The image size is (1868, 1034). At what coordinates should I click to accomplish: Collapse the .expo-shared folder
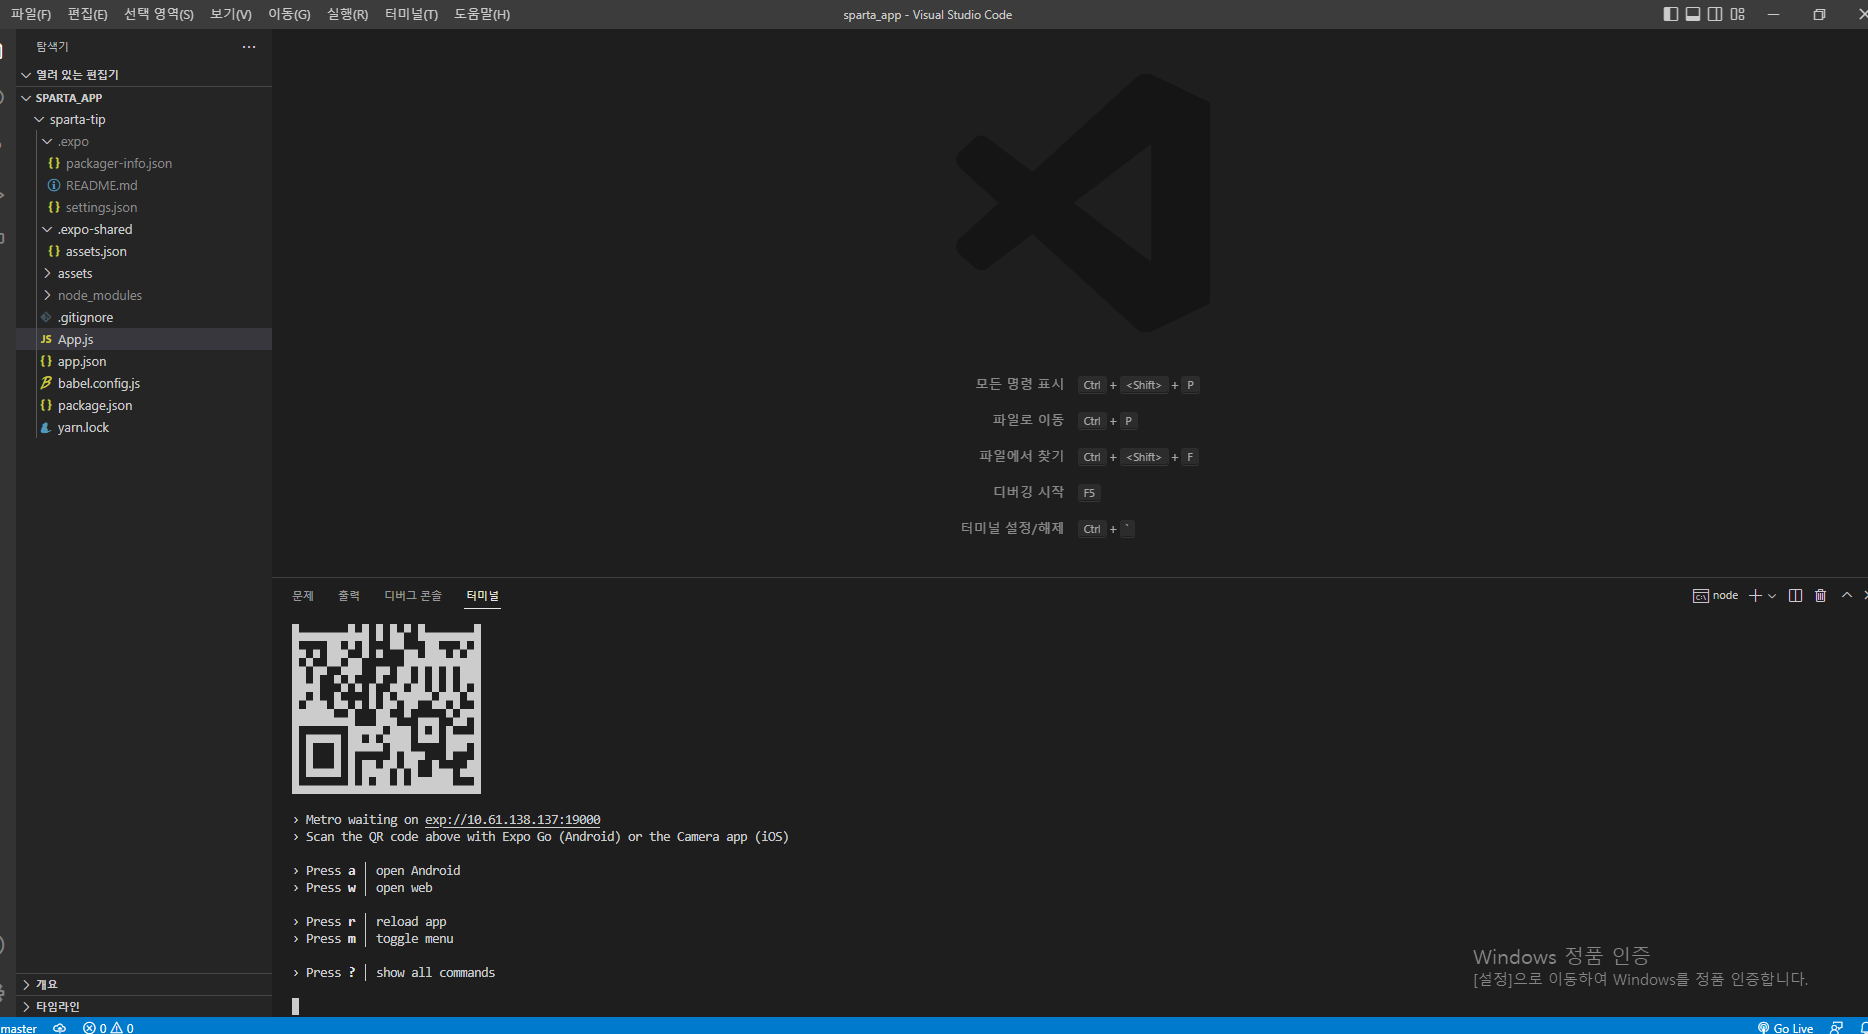pos(144,230)
